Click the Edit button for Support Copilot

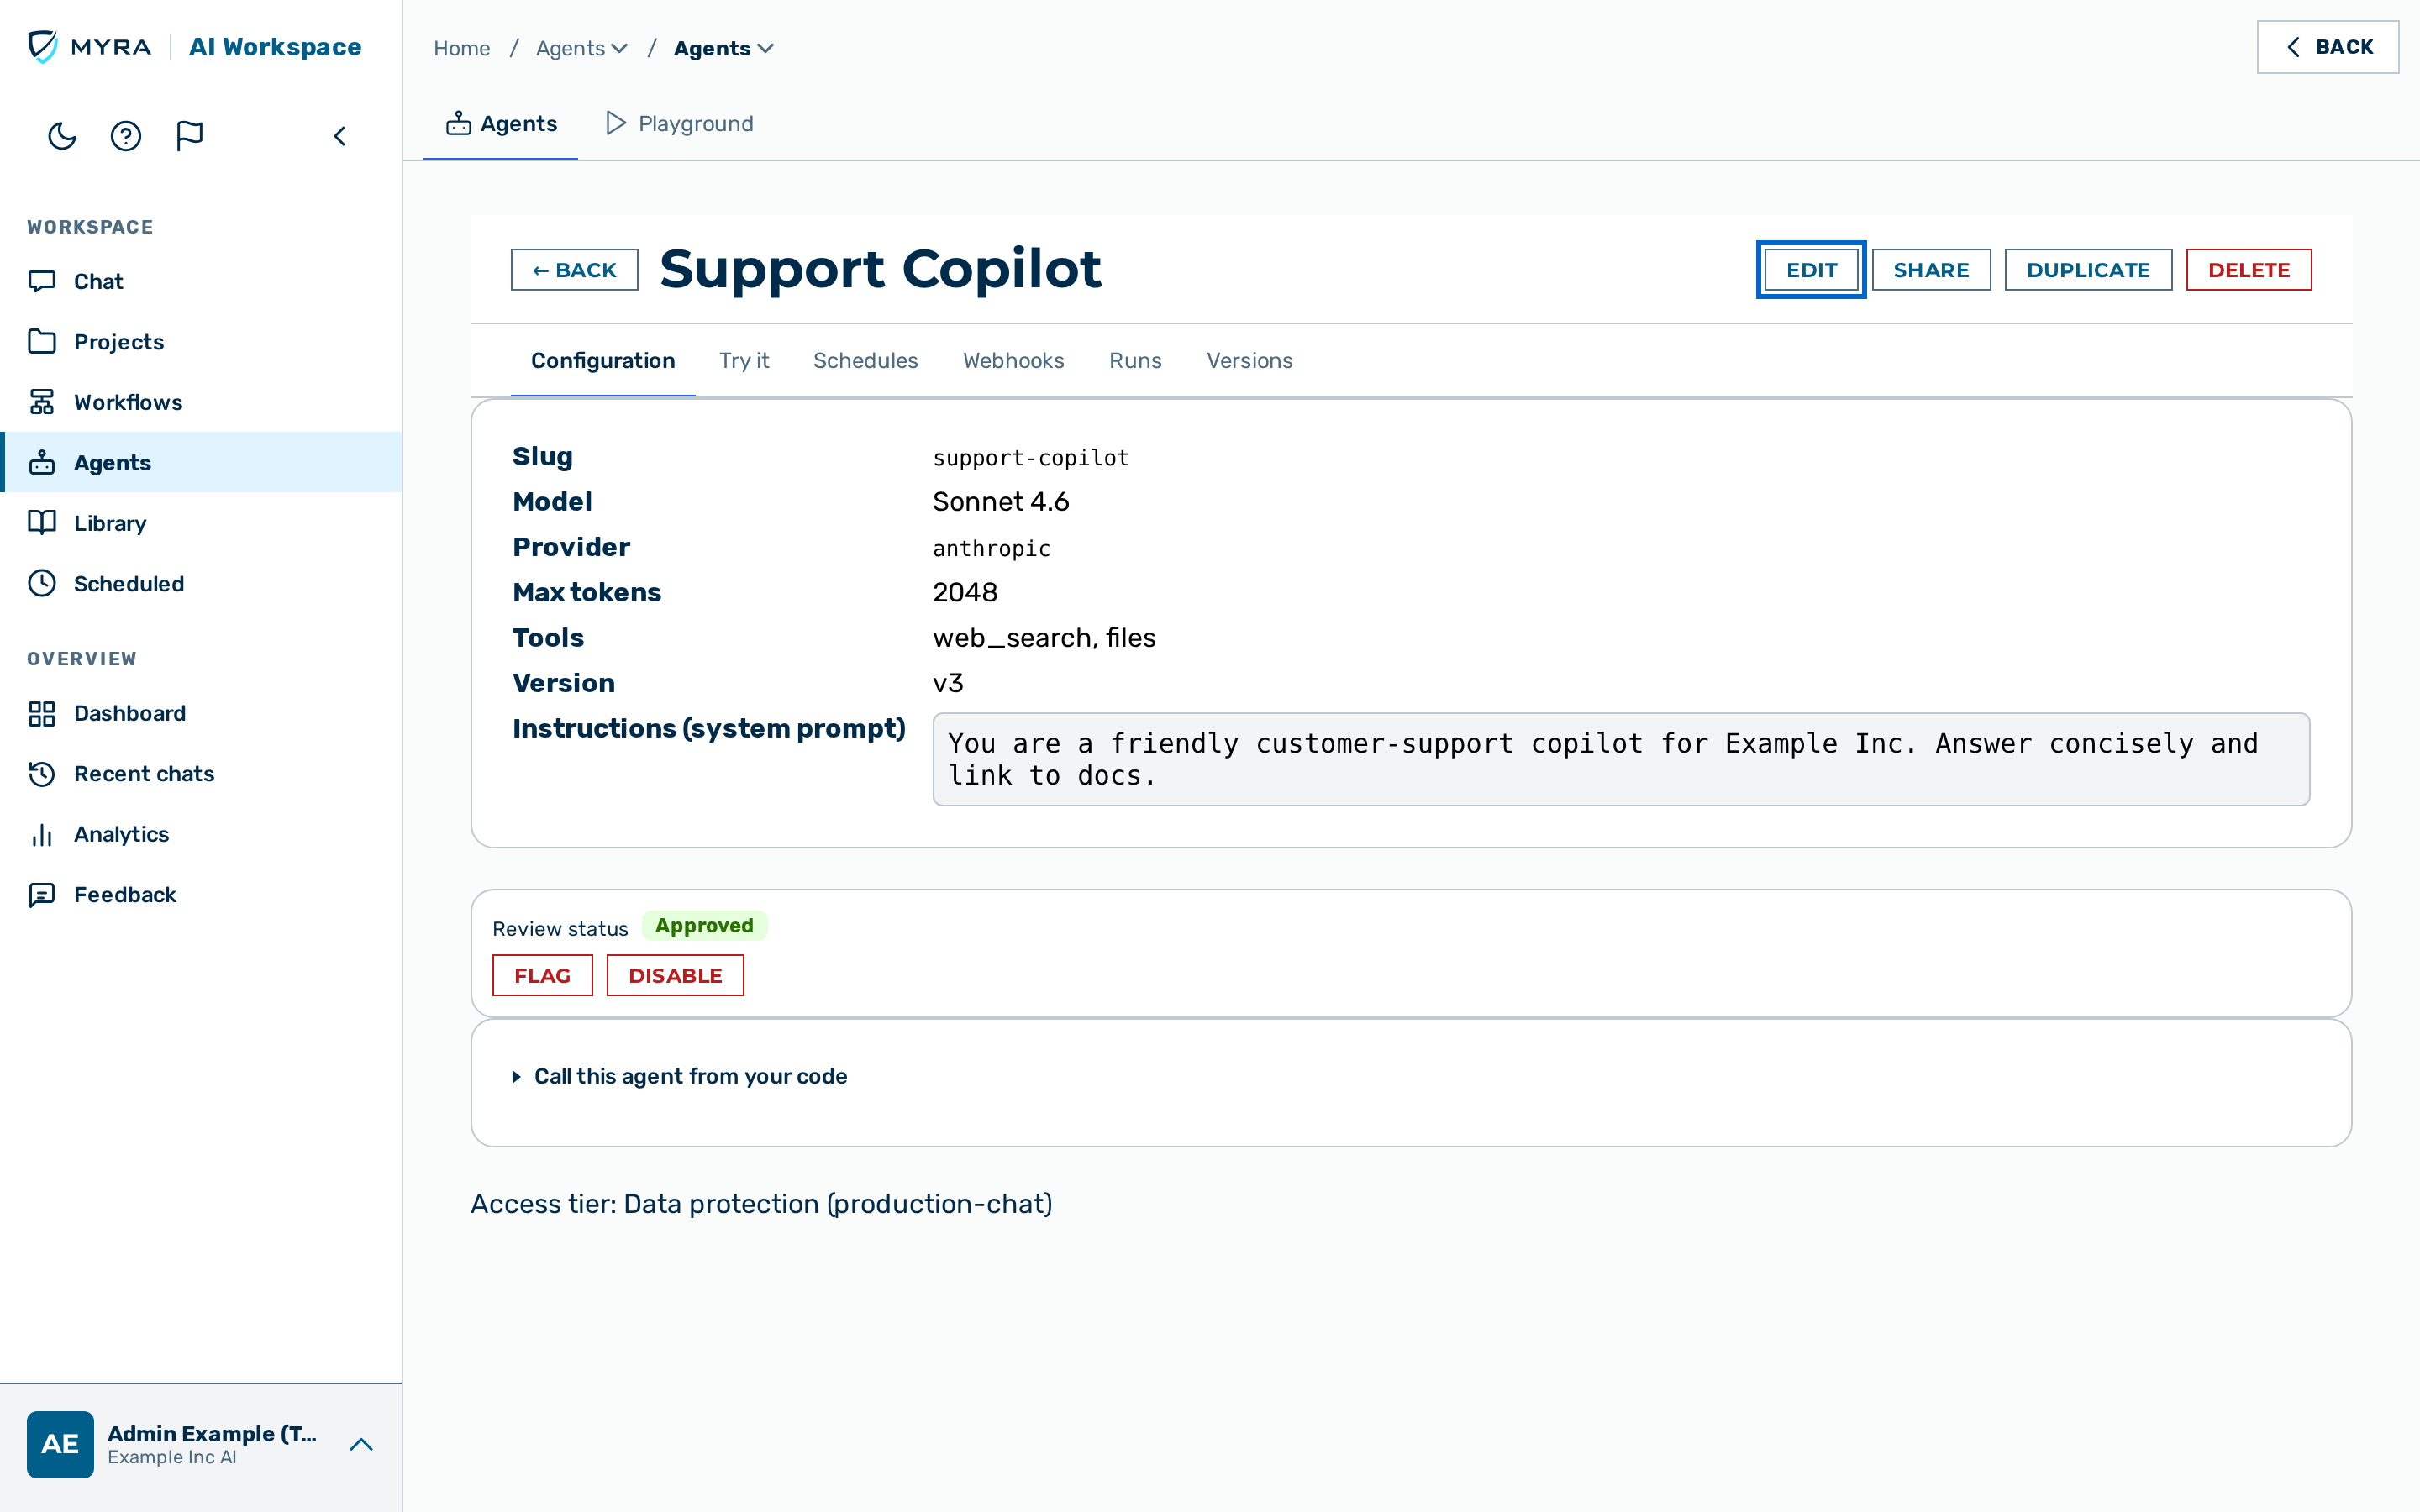(x=1811, y=270)
